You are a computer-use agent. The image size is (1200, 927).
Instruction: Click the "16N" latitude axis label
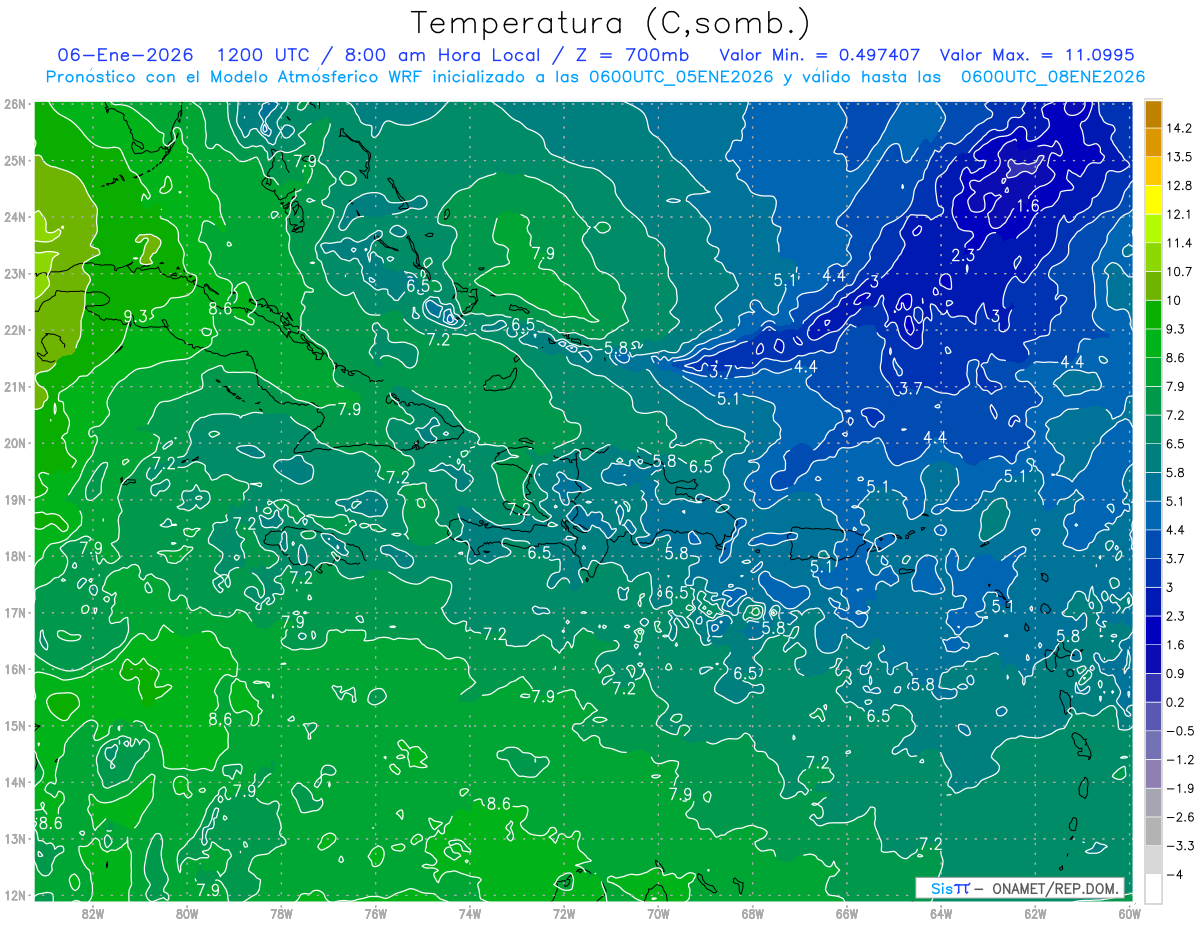click(15, 669)
